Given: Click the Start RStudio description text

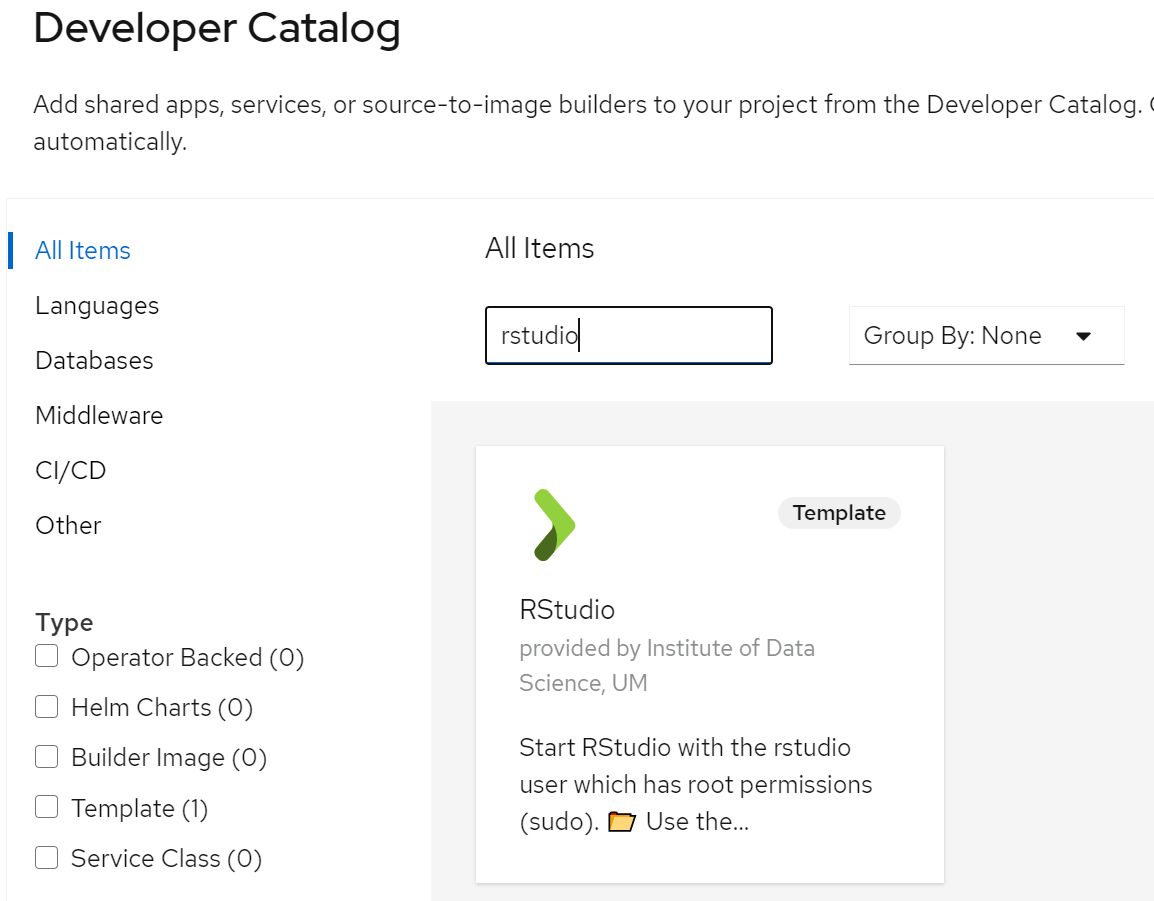Looking at the screenshot, I should click(695, 785).
